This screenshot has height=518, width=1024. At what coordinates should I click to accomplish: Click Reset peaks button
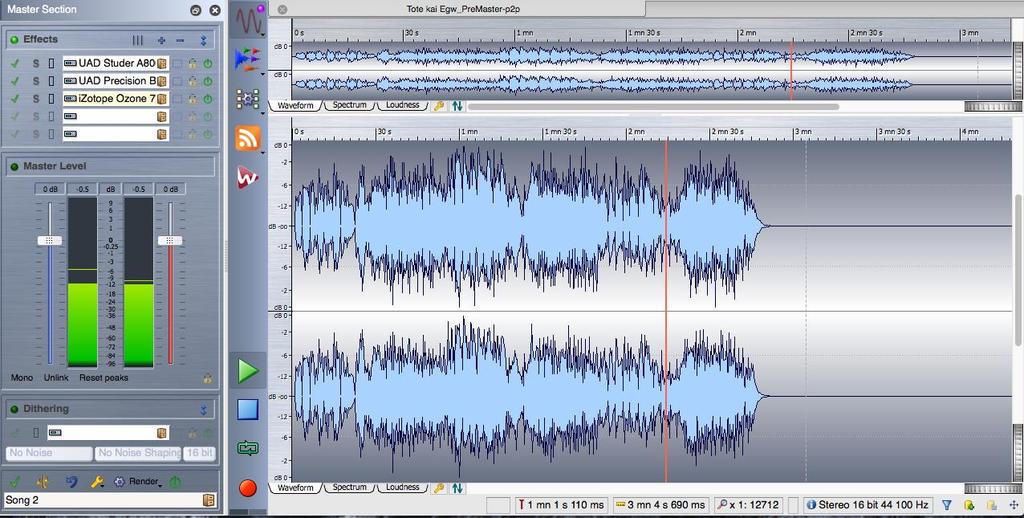tap(104, 378)
